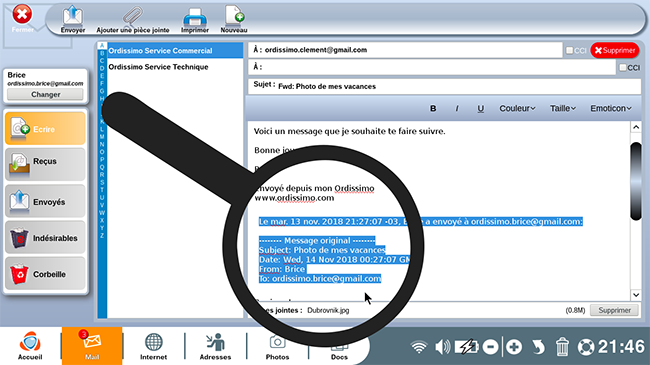The height and width of the screenshot is (365, 650).
Task: Zoom out with the minus icon
Action: point(490,347)
